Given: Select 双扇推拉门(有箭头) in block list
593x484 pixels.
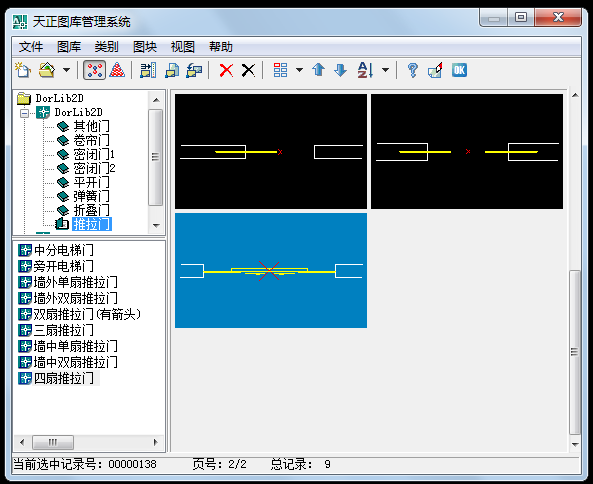Looking at the screenshot, I should point(87,314).
